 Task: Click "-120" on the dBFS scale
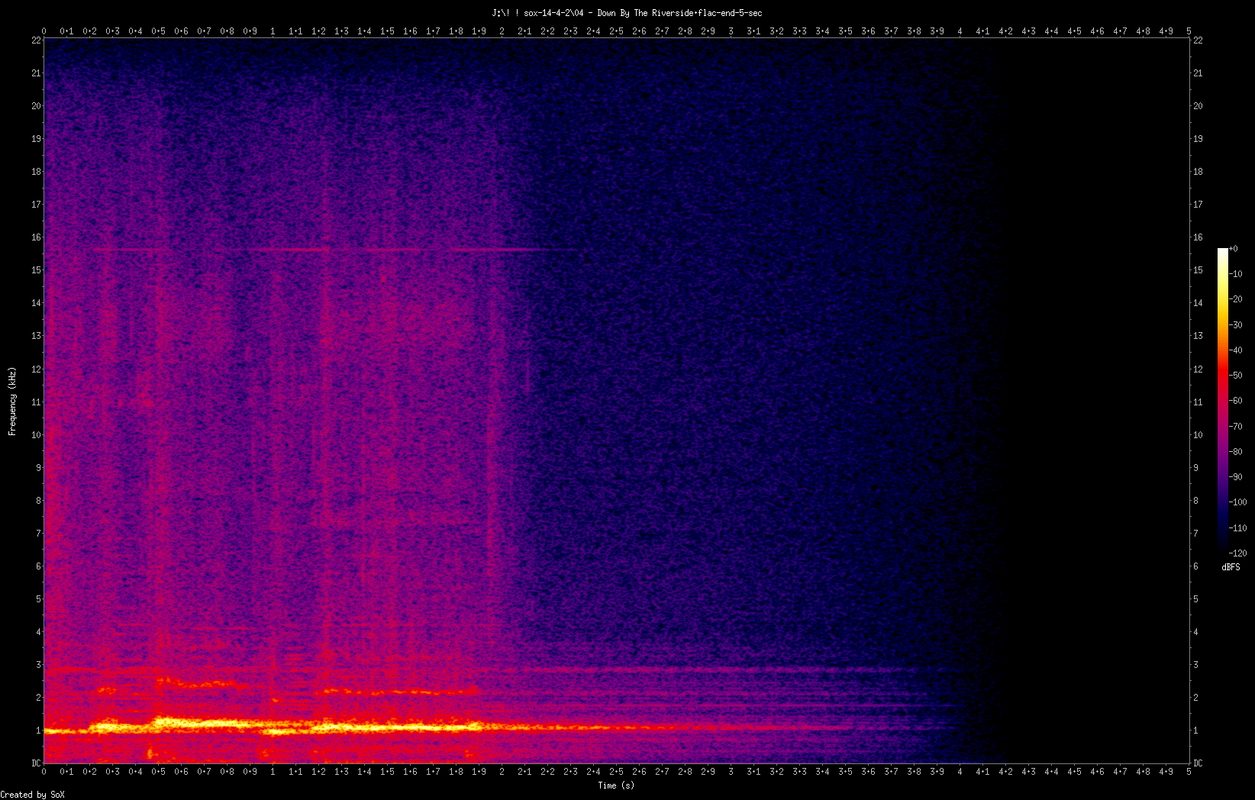(x=1238, y=552)
